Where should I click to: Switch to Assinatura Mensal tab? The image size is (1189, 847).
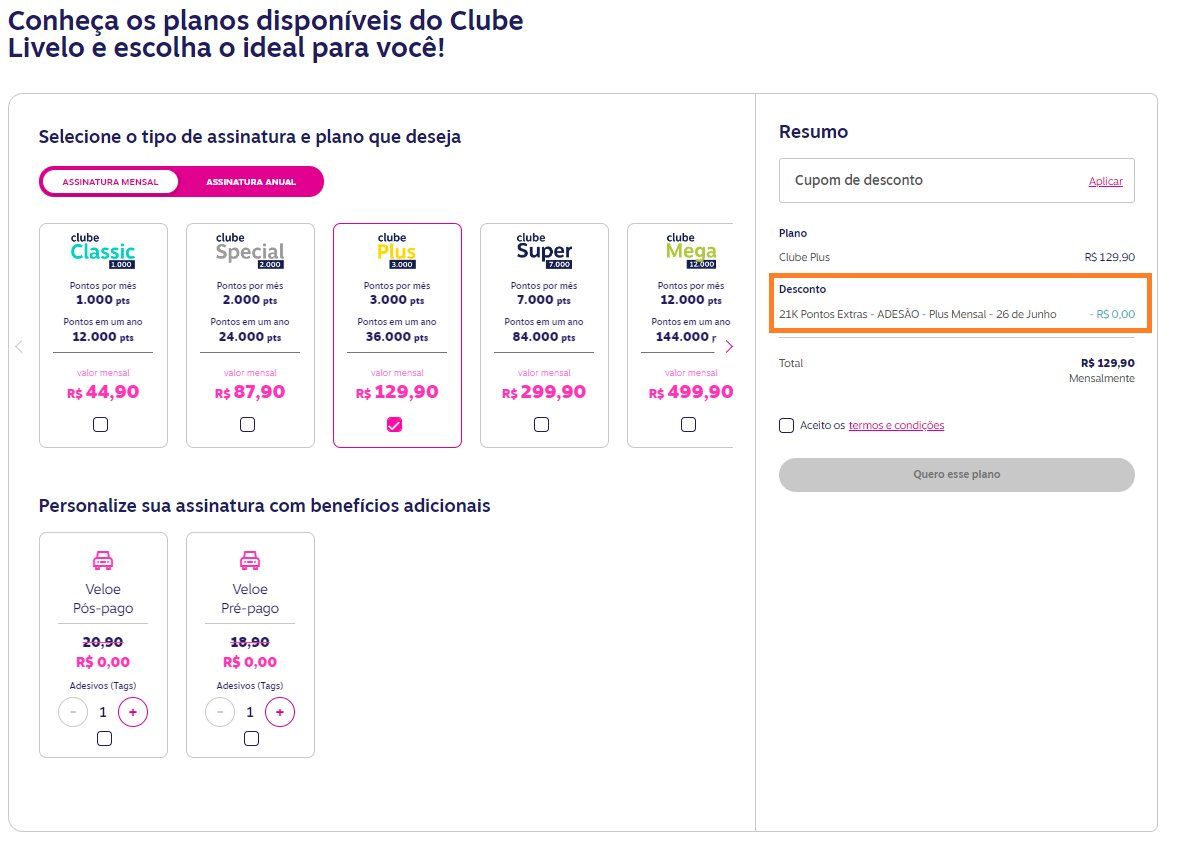coord(111,182)
